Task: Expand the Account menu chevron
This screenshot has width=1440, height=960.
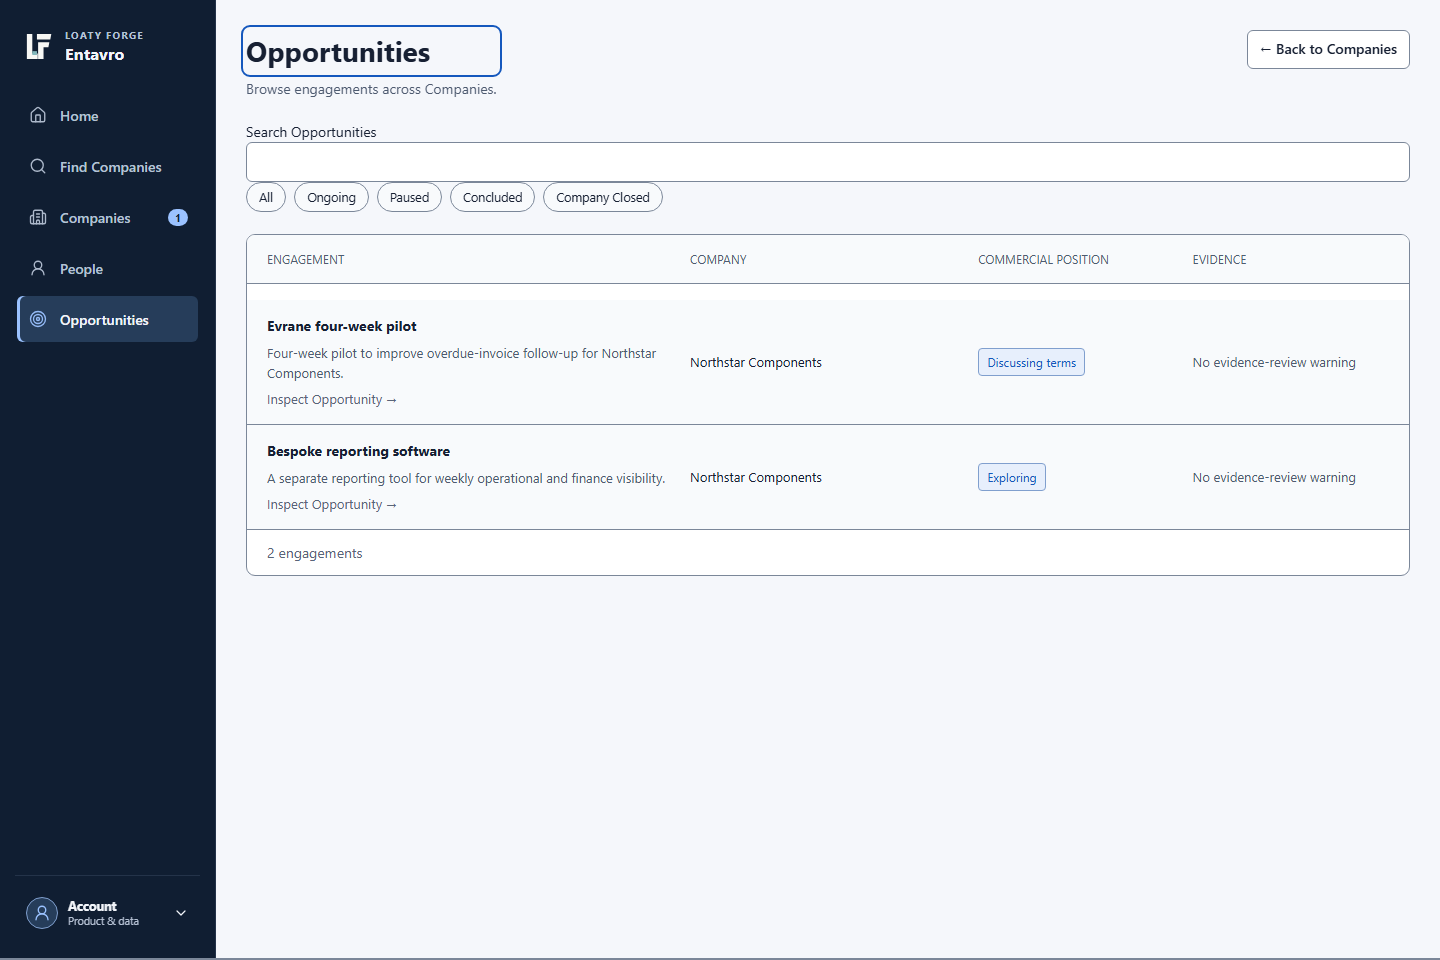Action: 181,913
